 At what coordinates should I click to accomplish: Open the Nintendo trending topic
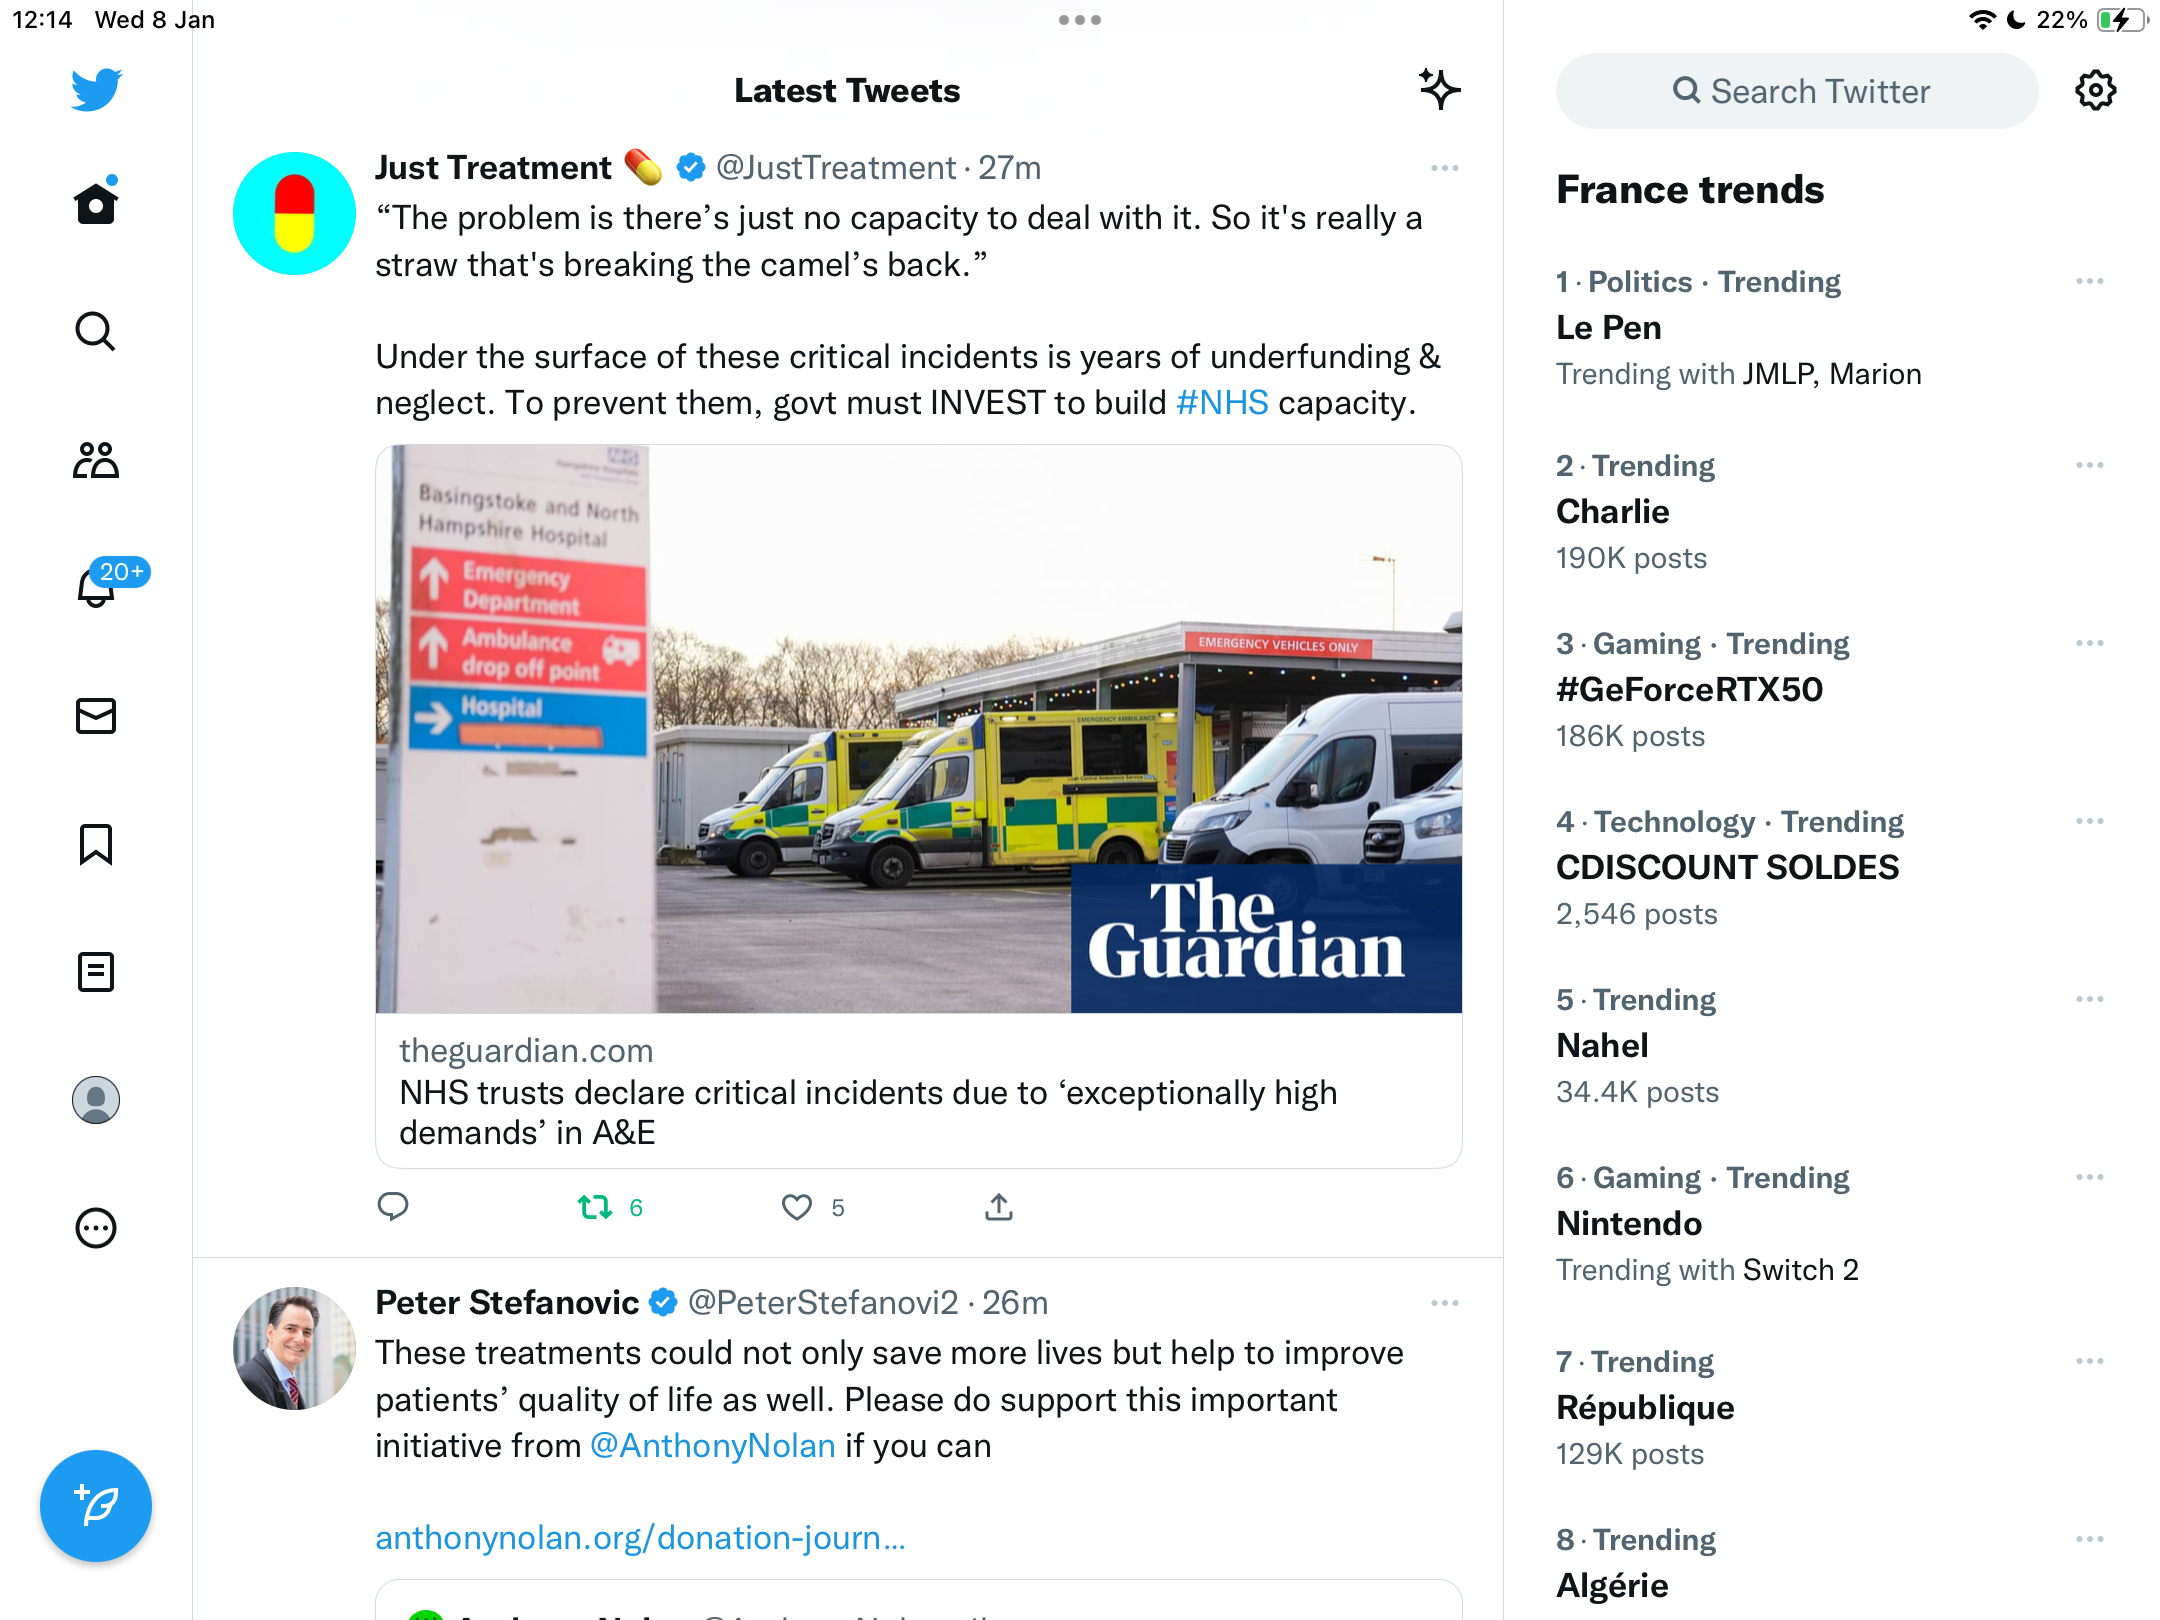pyautogui.click(x=1629, y=1224)
